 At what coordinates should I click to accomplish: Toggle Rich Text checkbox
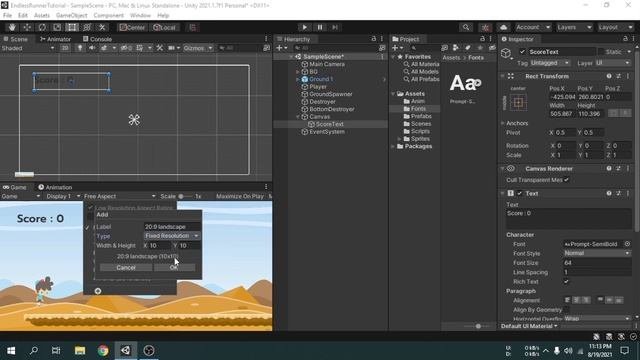tap(567, 282)
